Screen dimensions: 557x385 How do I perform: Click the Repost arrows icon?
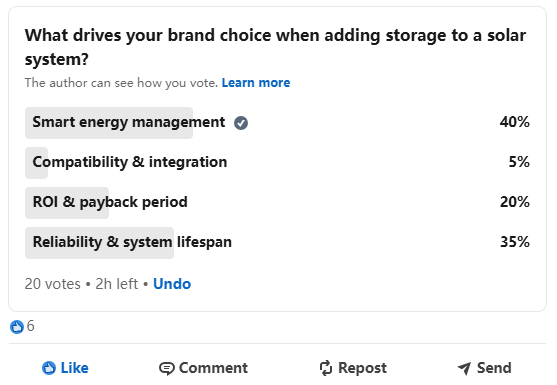coord(326,368)
